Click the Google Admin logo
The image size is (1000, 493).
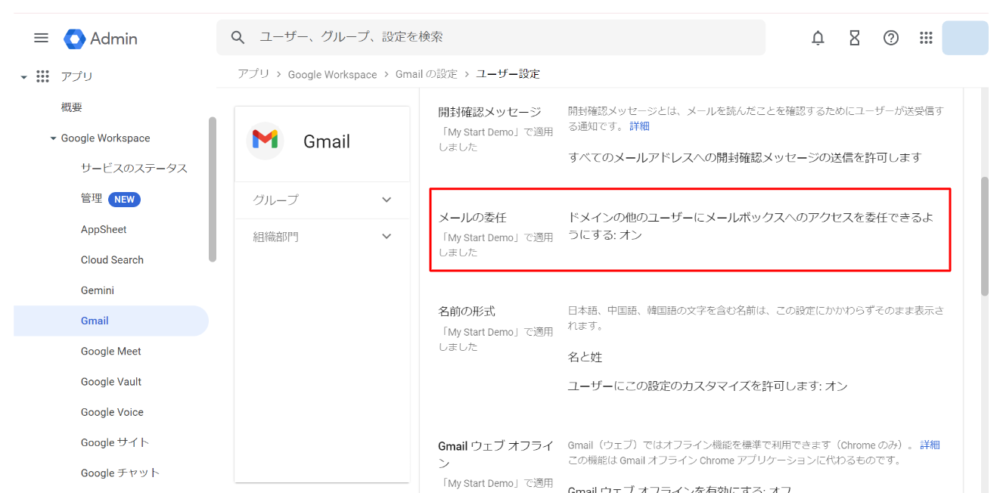coord(101,38)
